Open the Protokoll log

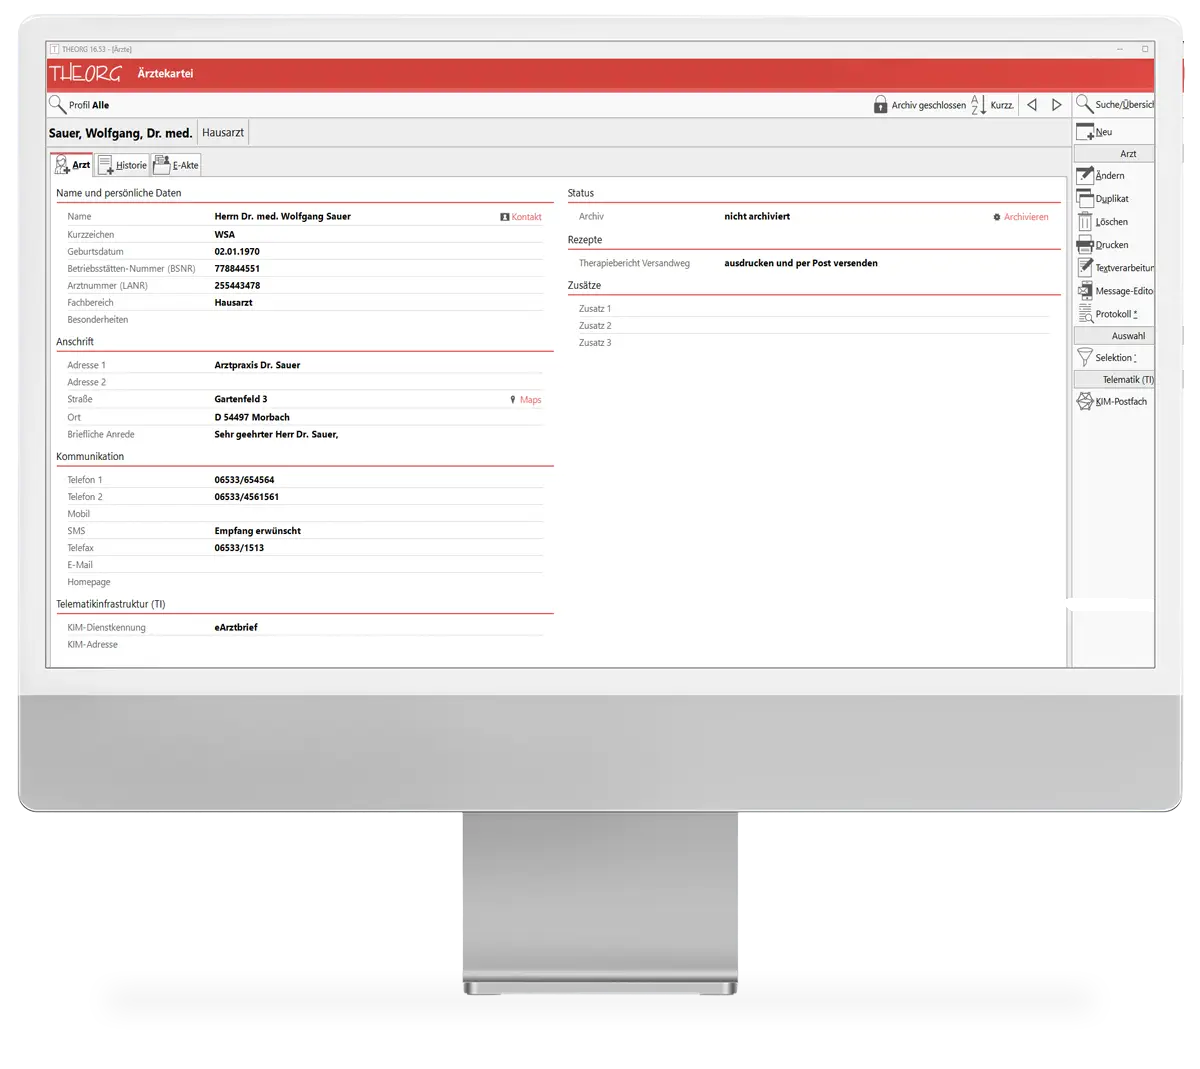click(x=1085, y=314)
